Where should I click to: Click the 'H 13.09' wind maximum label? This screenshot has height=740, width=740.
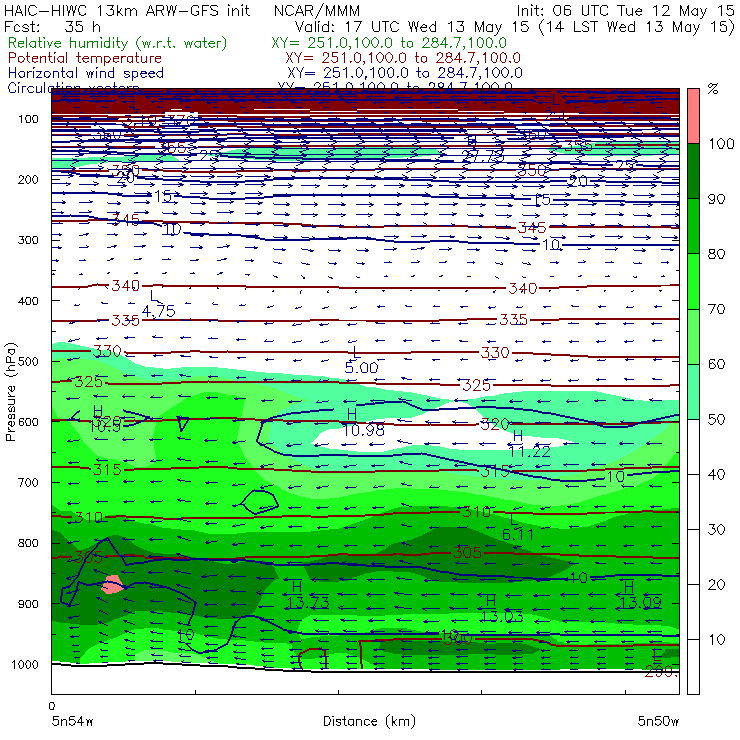pyautogui.click(x=640, y=595)
